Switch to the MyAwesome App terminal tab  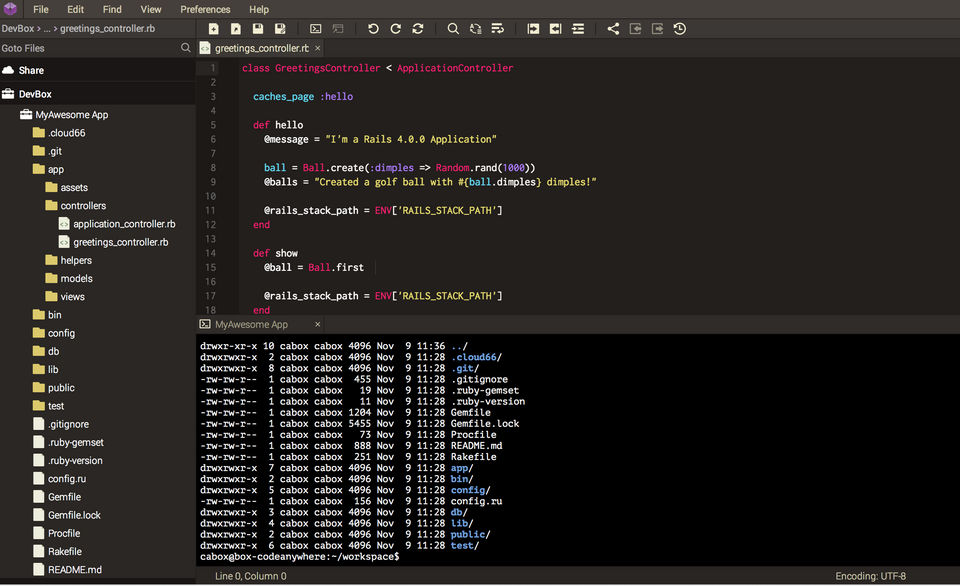[x=250, y=324]
